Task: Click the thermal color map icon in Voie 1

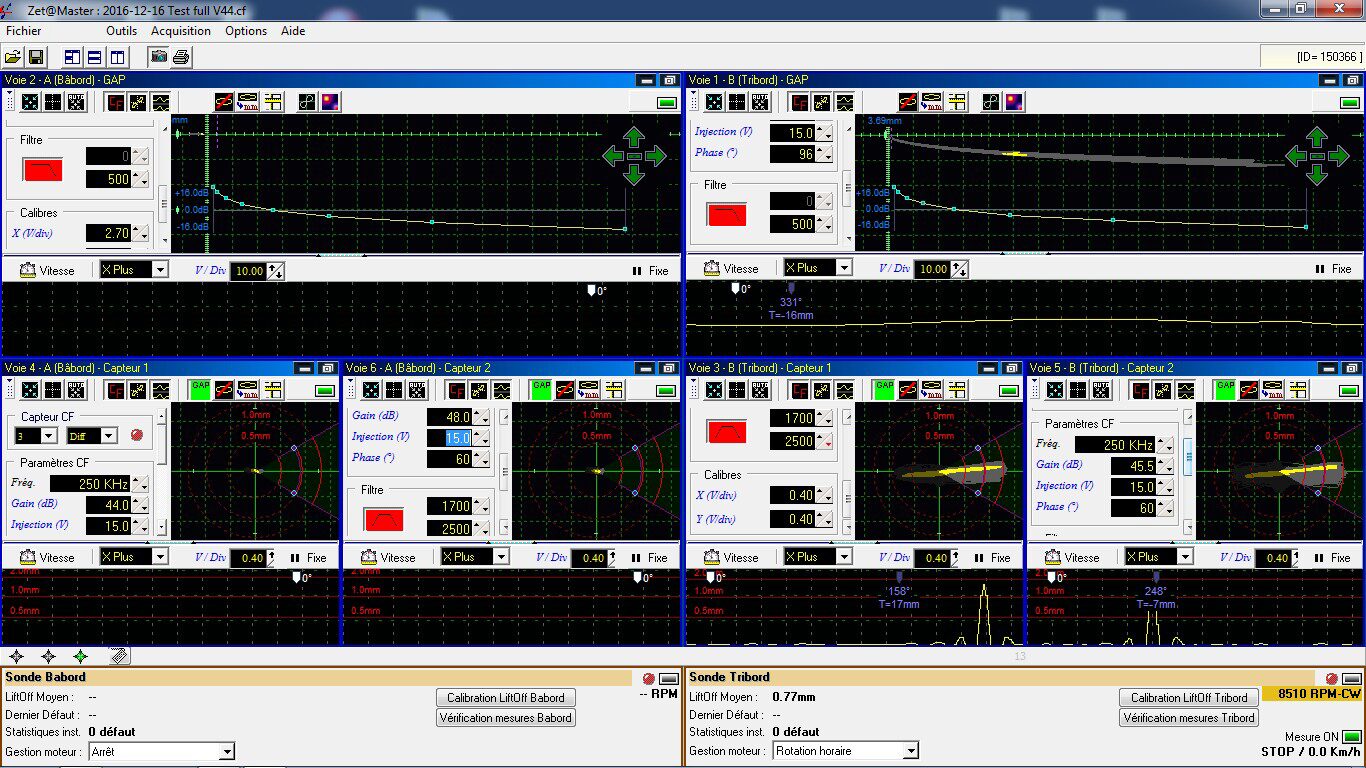Action: tap(1014, 102)
